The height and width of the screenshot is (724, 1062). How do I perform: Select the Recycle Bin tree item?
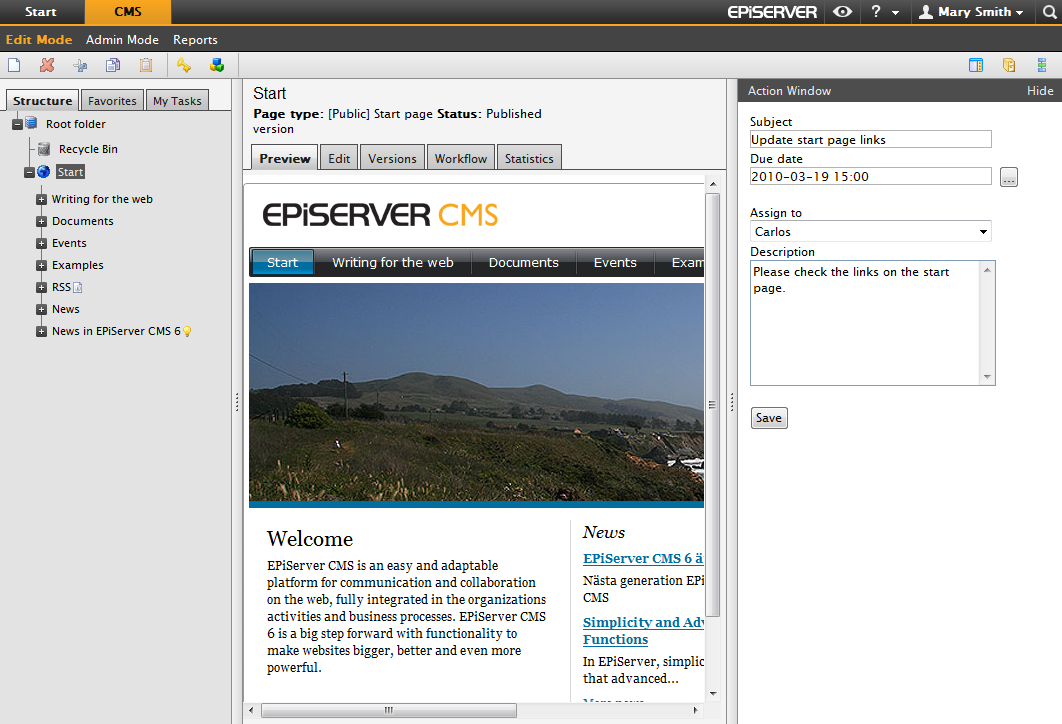[88, 149]
